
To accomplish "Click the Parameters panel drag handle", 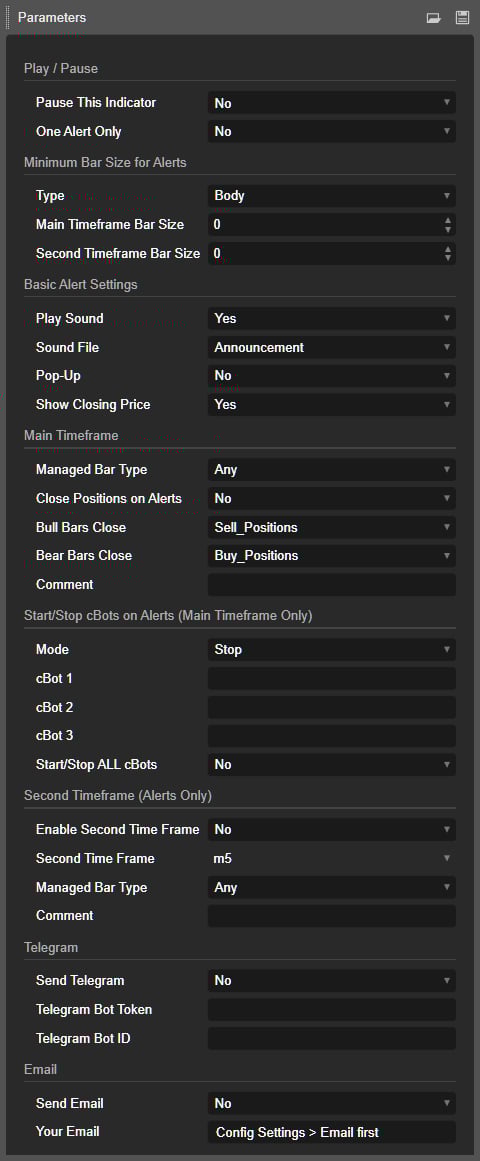I will [x=7, y=17].
